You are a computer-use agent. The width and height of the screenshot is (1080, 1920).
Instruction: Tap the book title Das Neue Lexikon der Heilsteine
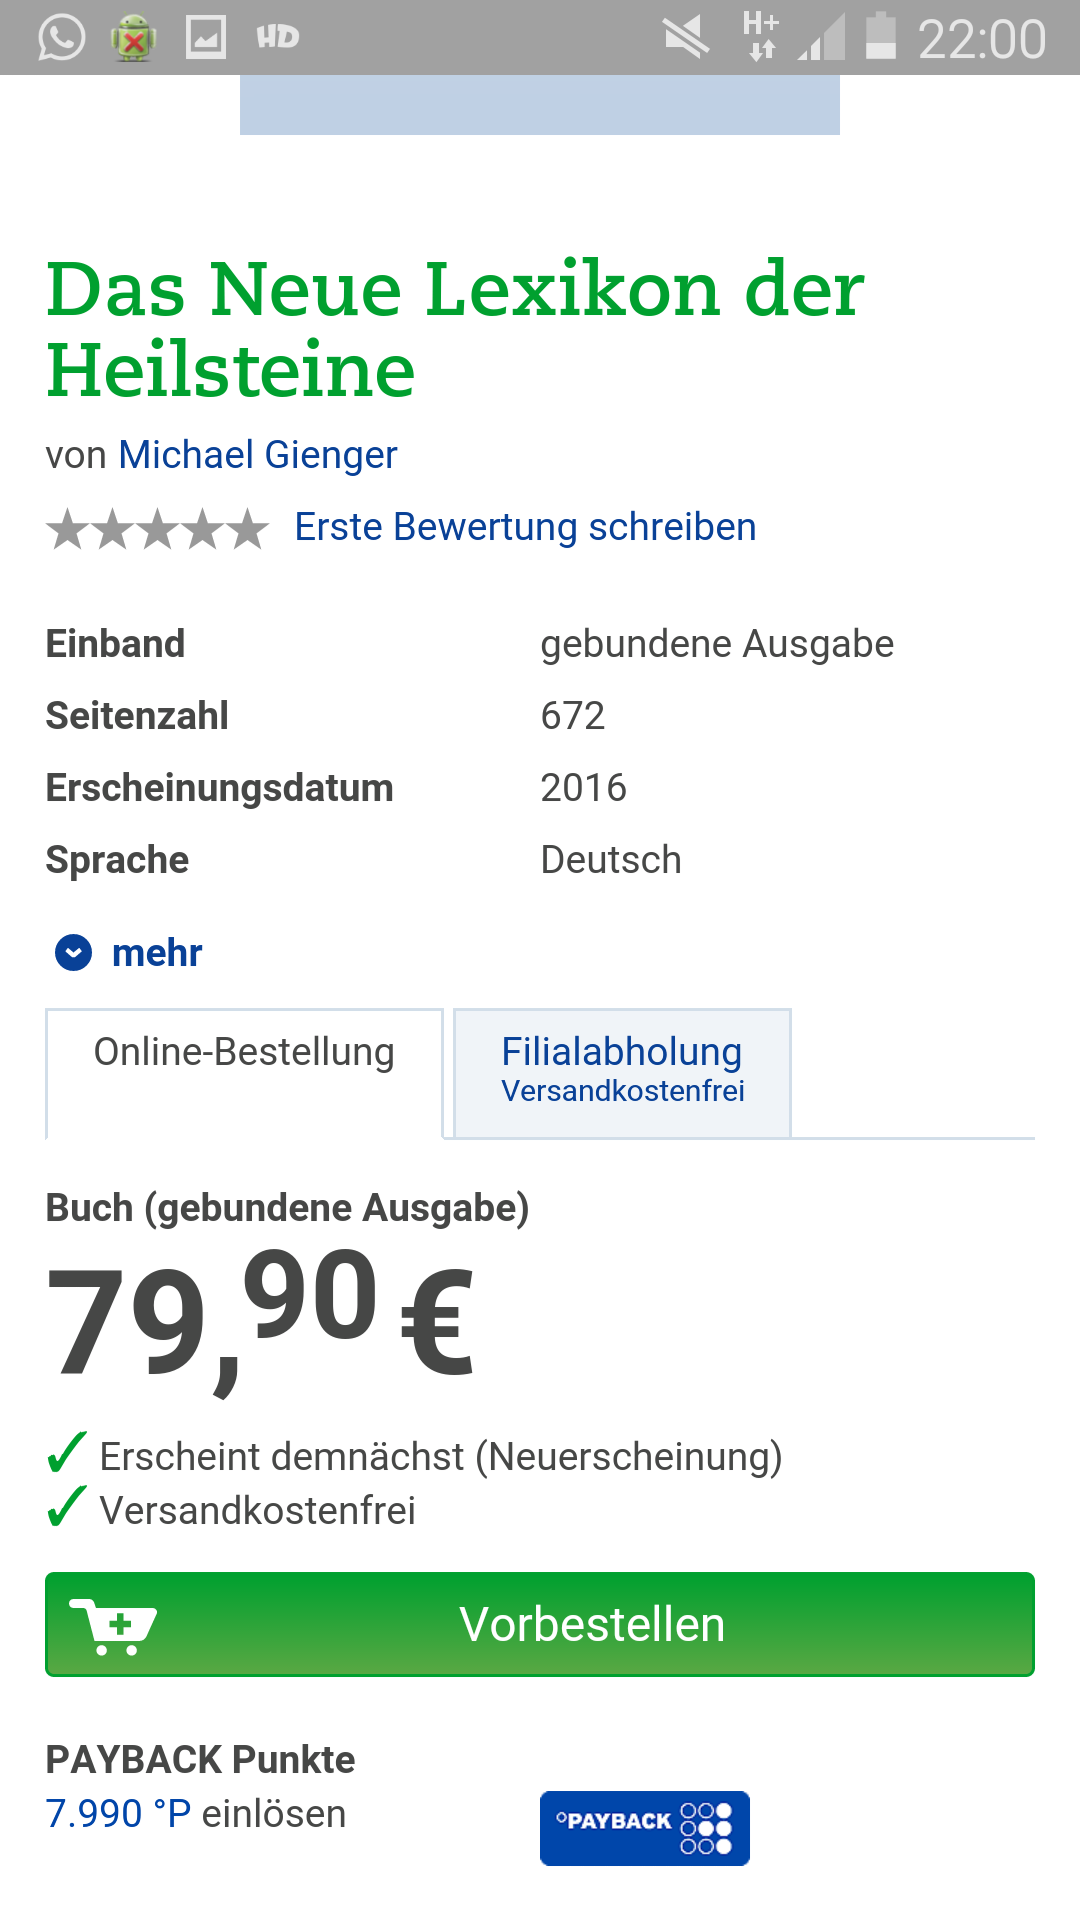pos(455,329)
